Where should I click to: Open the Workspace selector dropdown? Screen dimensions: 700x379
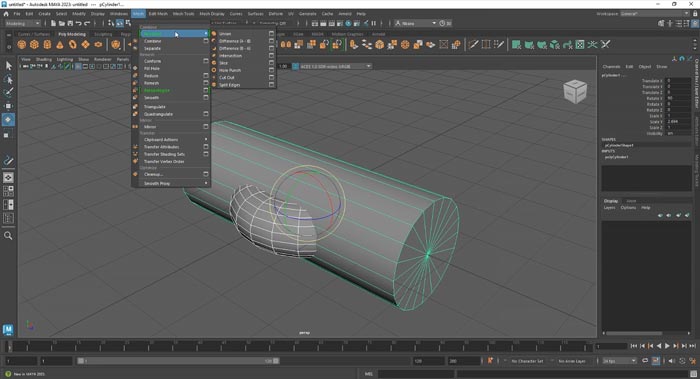[x=654, y=14]
